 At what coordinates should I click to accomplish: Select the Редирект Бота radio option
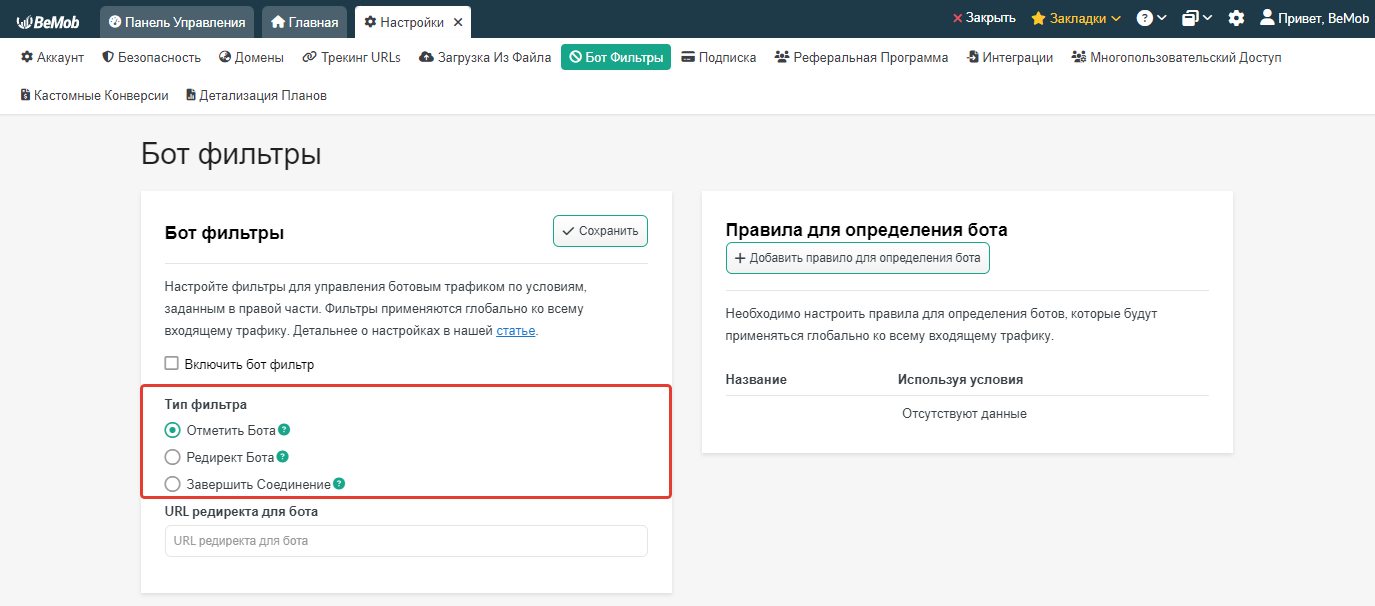(173, 457)
